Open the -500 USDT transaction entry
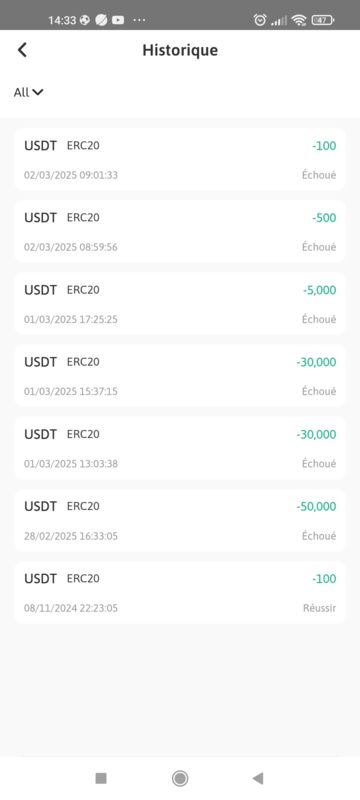This screenshot has height=800, width=360. (x=179, y=231)
